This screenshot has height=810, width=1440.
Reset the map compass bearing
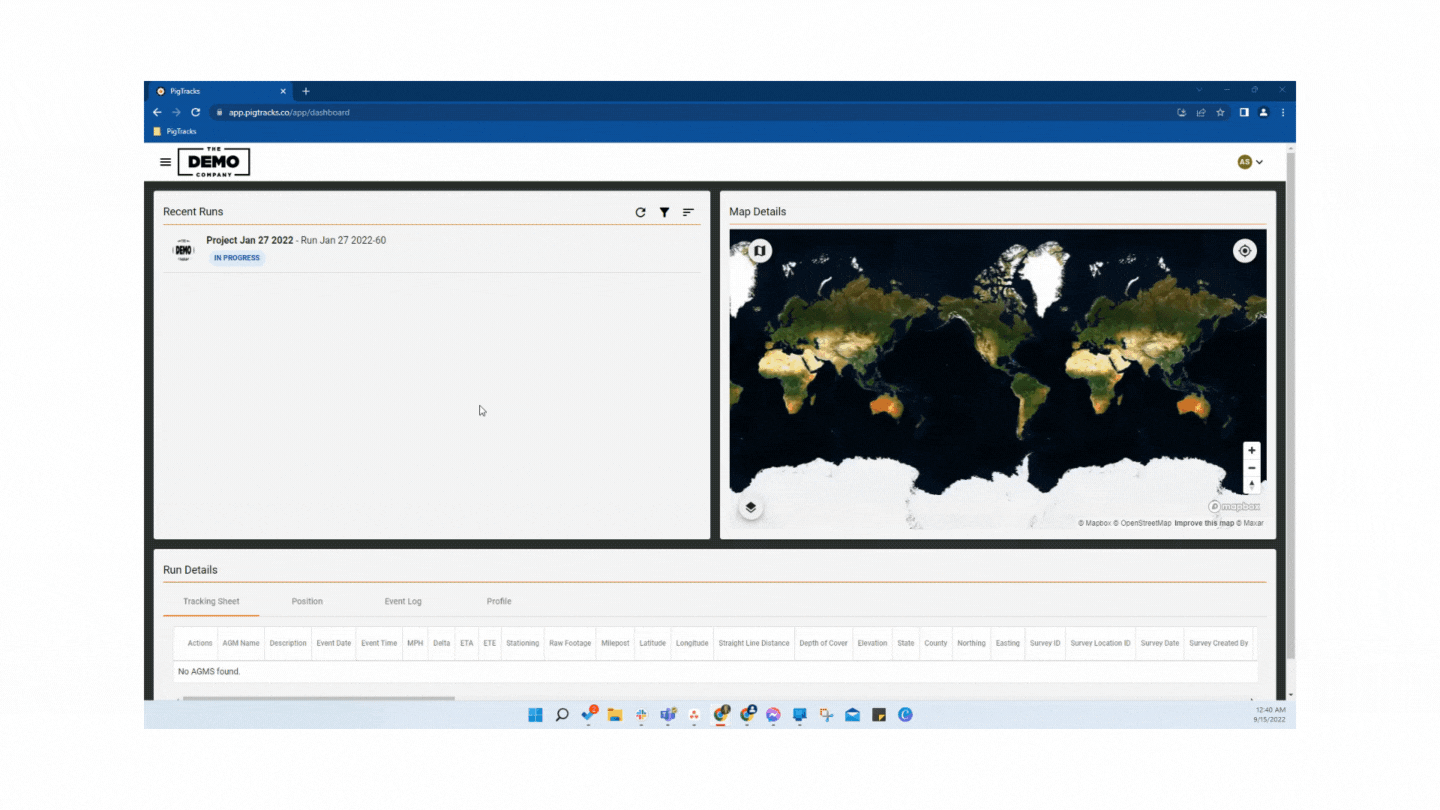(1251, 485)
